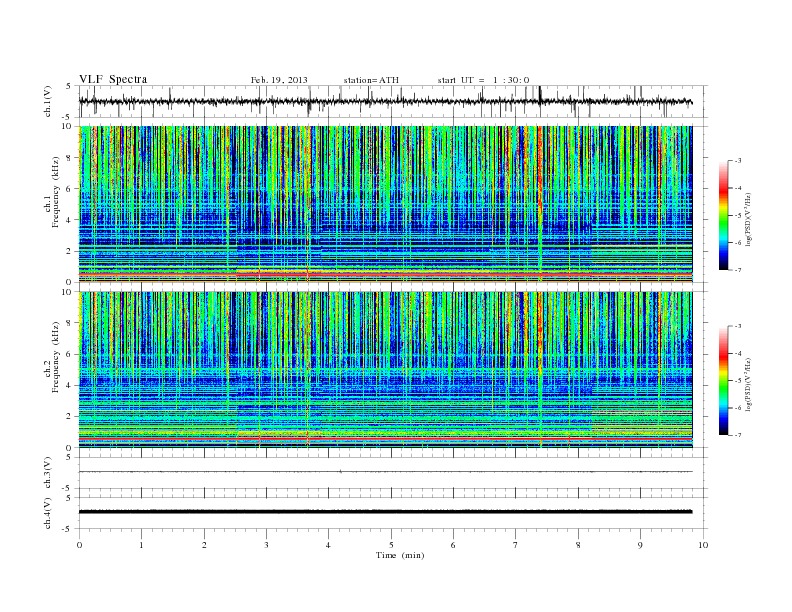
Task: Click the log(PSD) label beside ch.1 colorbar
Action: click(x=748, y=219)
